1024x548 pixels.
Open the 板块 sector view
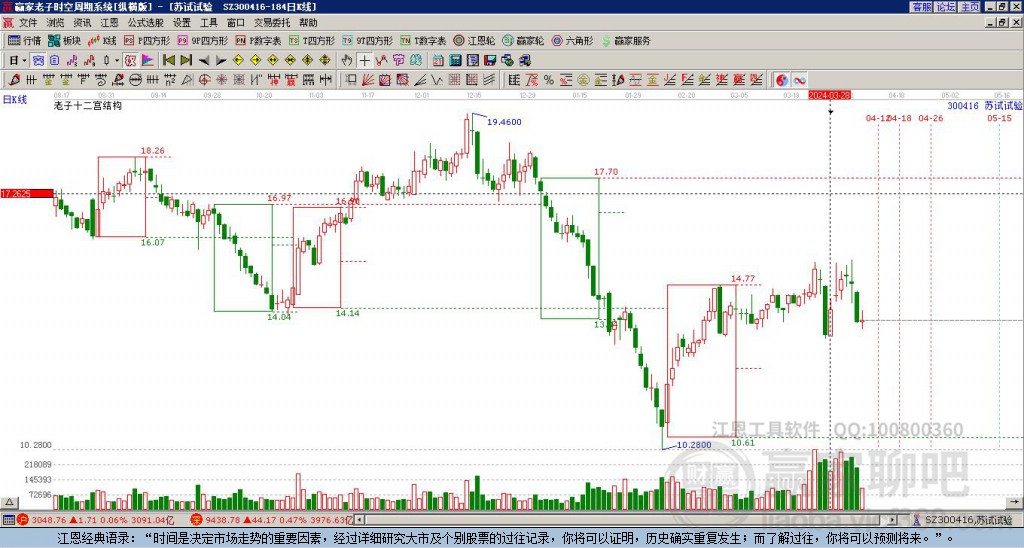65,40
